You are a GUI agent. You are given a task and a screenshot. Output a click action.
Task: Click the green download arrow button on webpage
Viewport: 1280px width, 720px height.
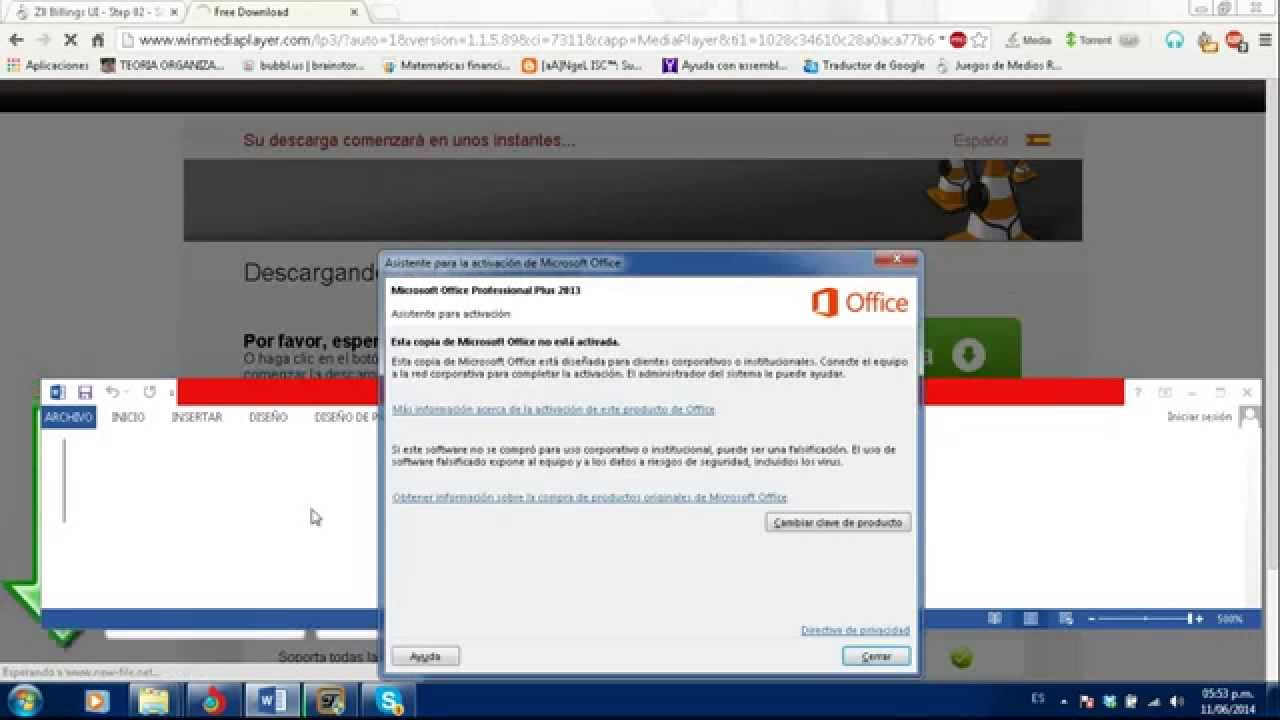click(969, 354)
